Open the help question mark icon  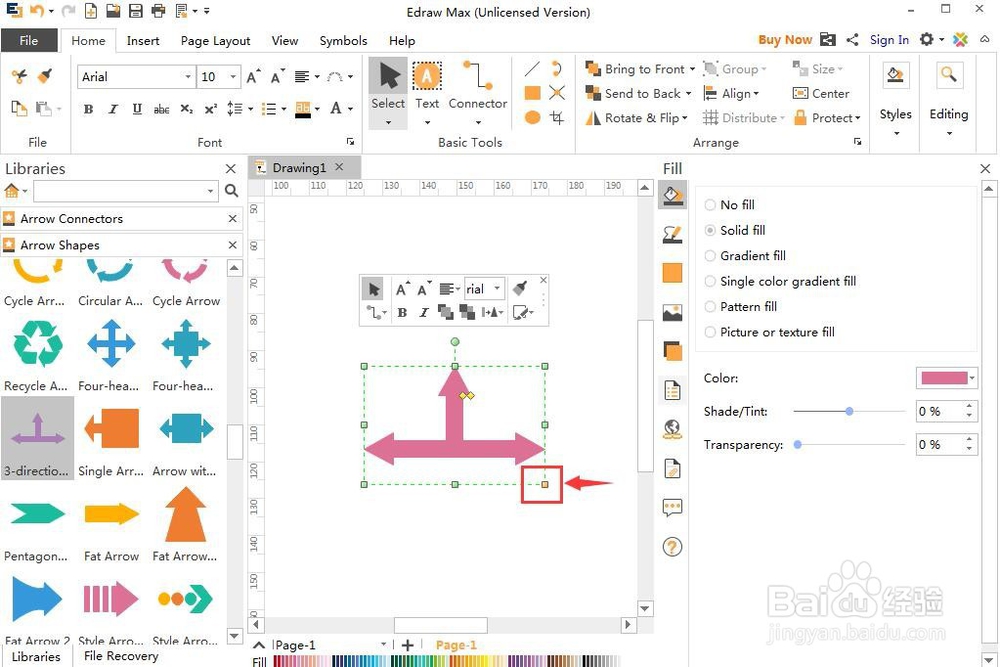pyautogui.click(x=672, y=546)
